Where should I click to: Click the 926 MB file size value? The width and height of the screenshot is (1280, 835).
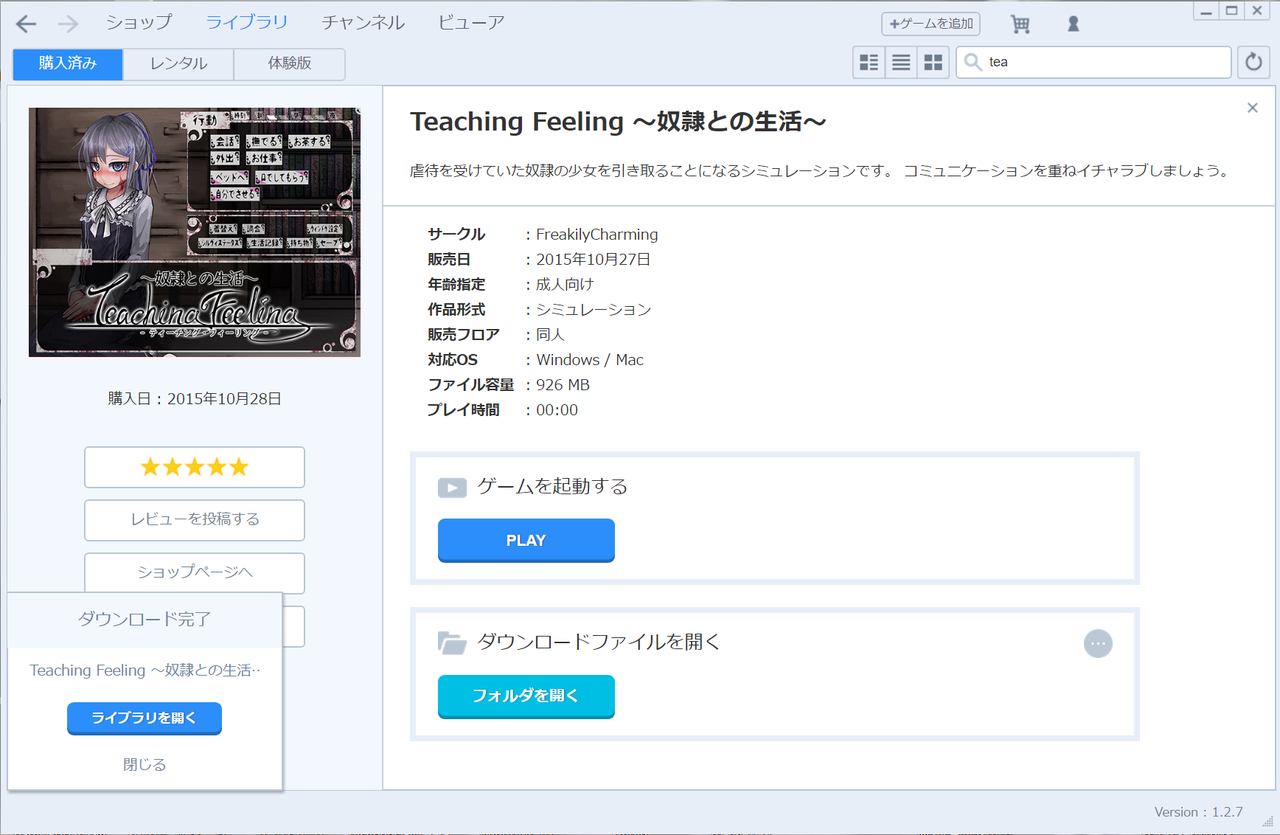[563, 385]
